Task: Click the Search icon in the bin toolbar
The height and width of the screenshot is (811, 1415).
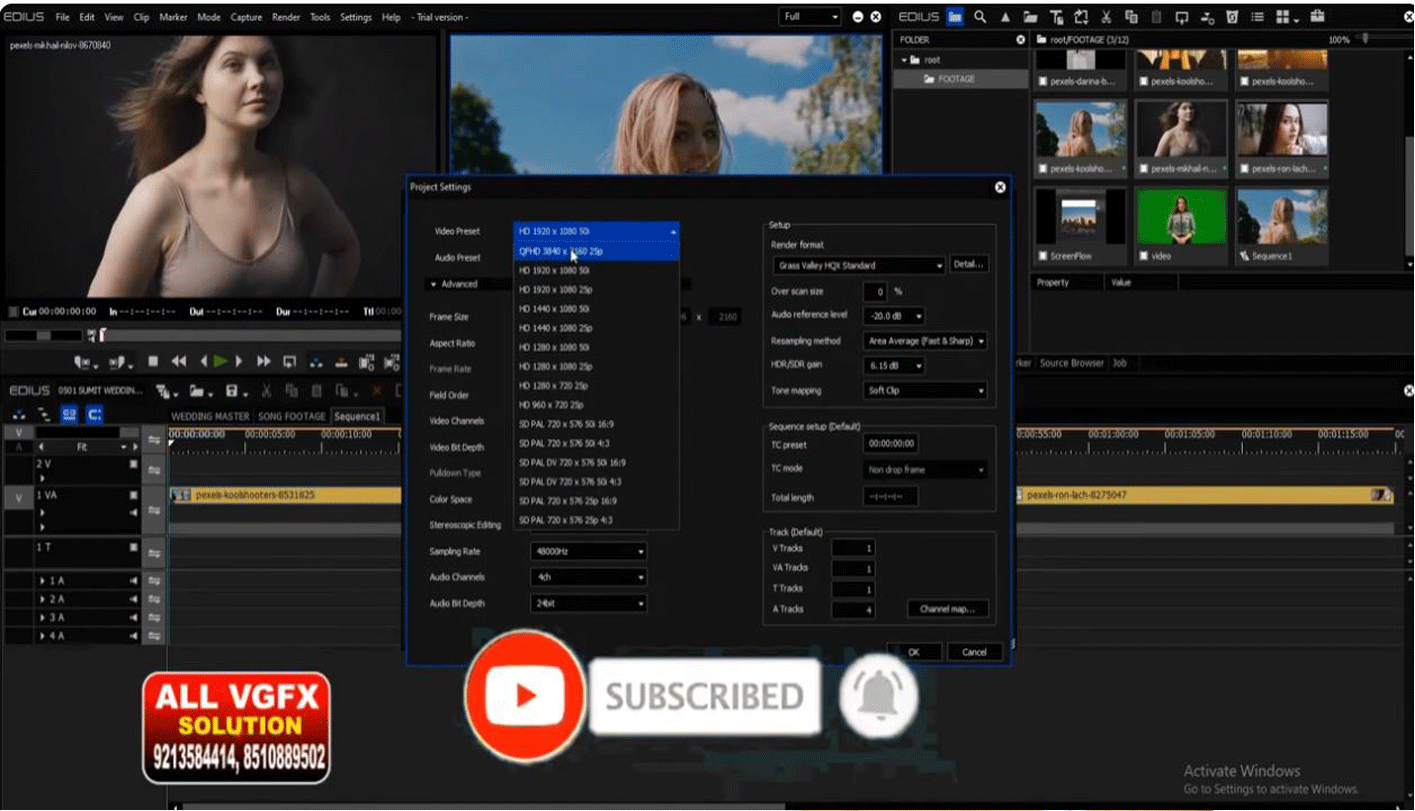Action: [x=980, y=17]
